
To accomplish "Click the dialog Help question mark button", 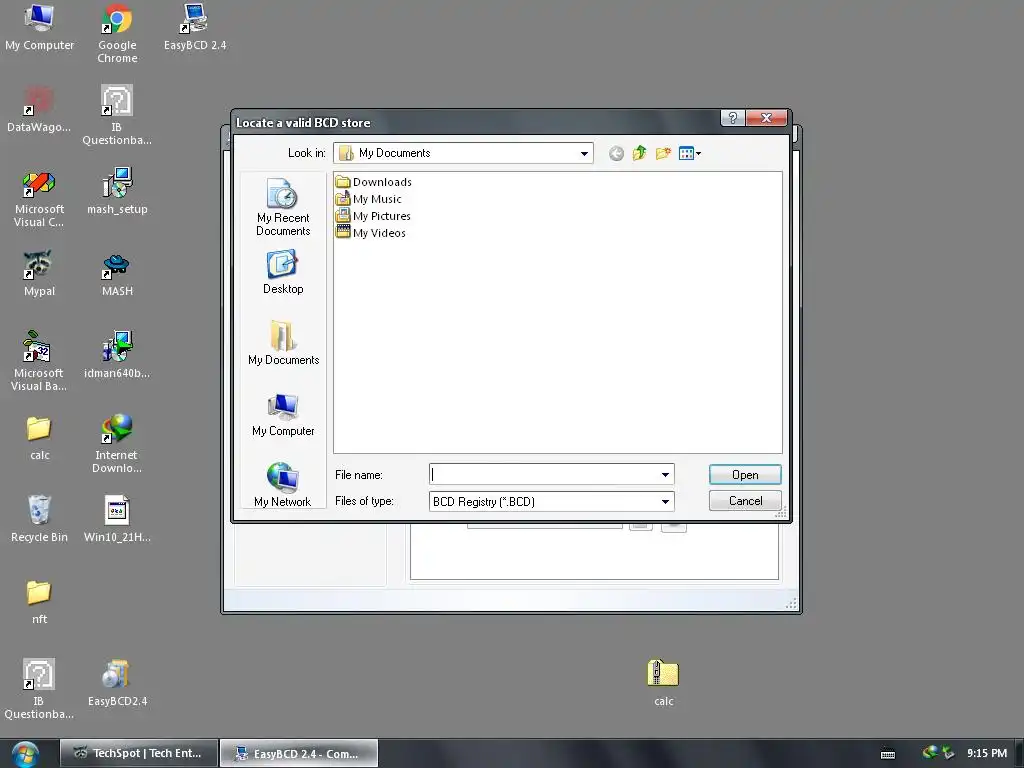I will (x=732, y=118).
